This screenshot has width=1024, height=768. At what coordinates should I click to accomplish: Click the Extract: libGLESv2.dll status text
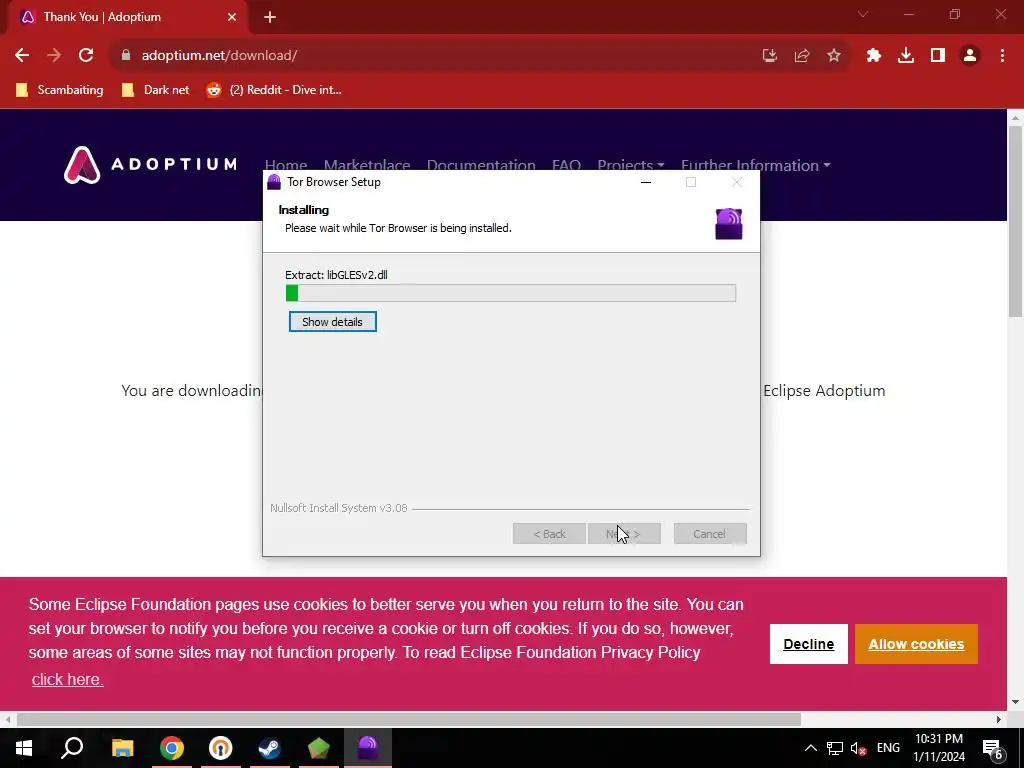point(336,275)
